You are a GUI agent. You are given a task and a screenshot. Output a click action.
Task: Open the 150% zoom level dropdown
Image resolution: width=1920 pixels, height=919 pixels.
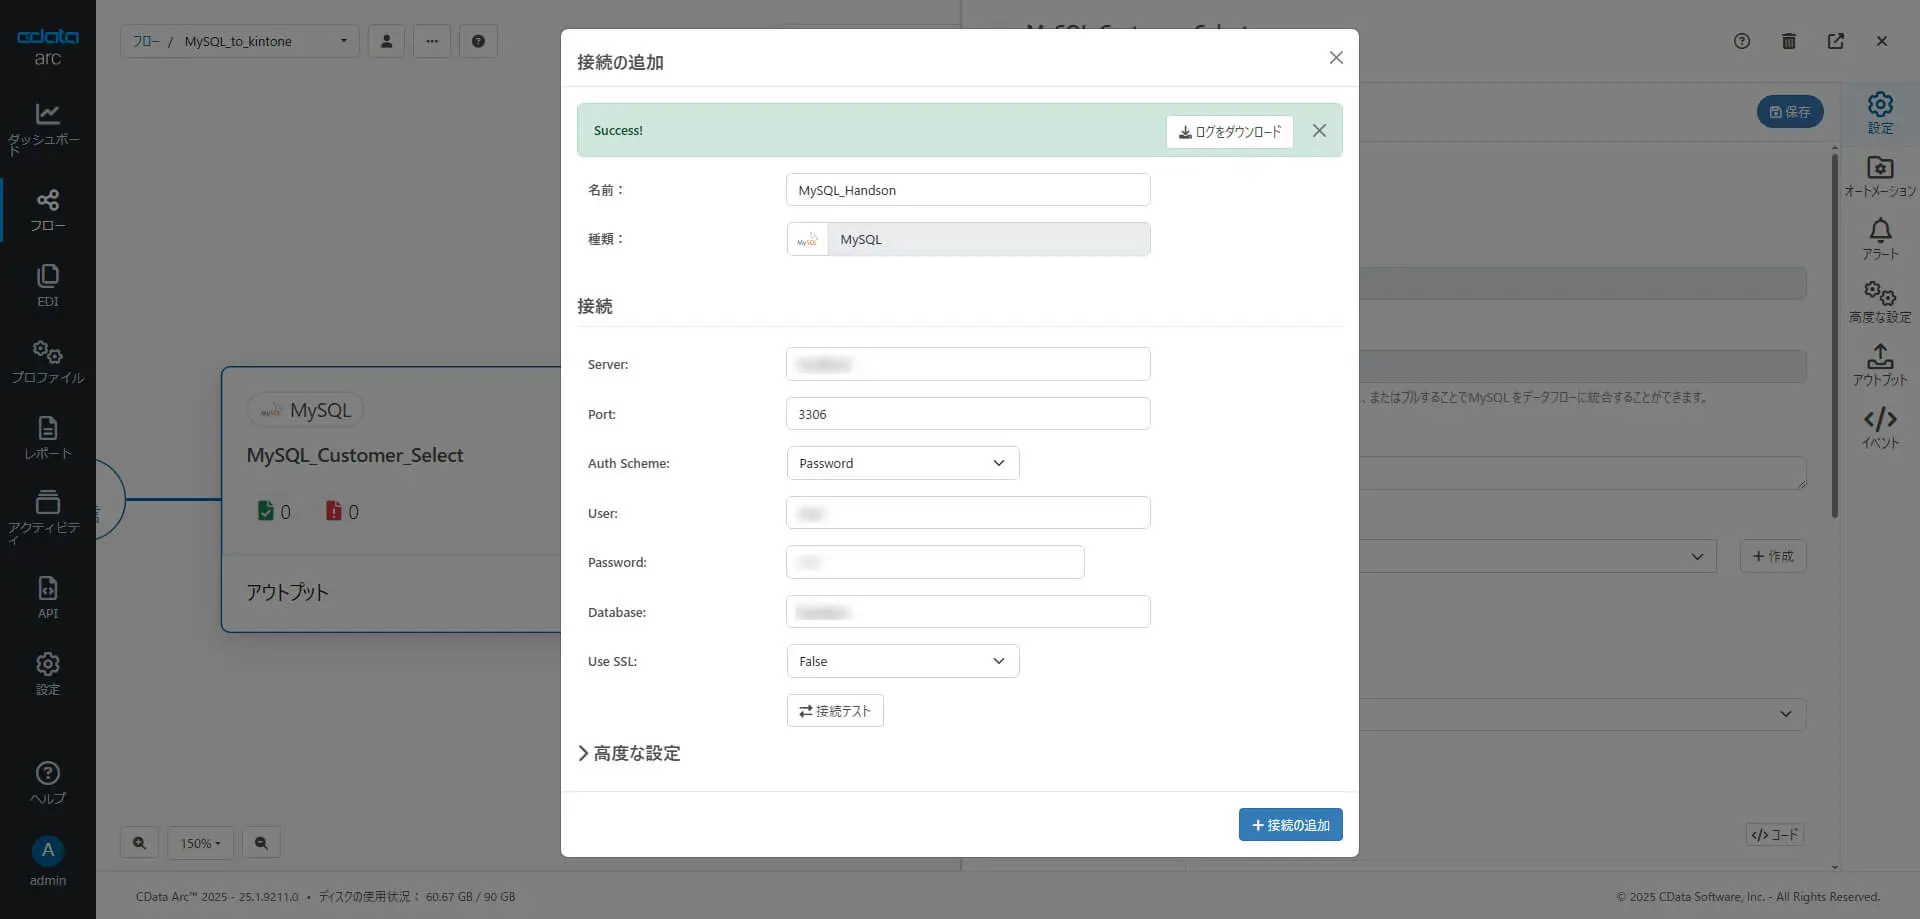200,843
